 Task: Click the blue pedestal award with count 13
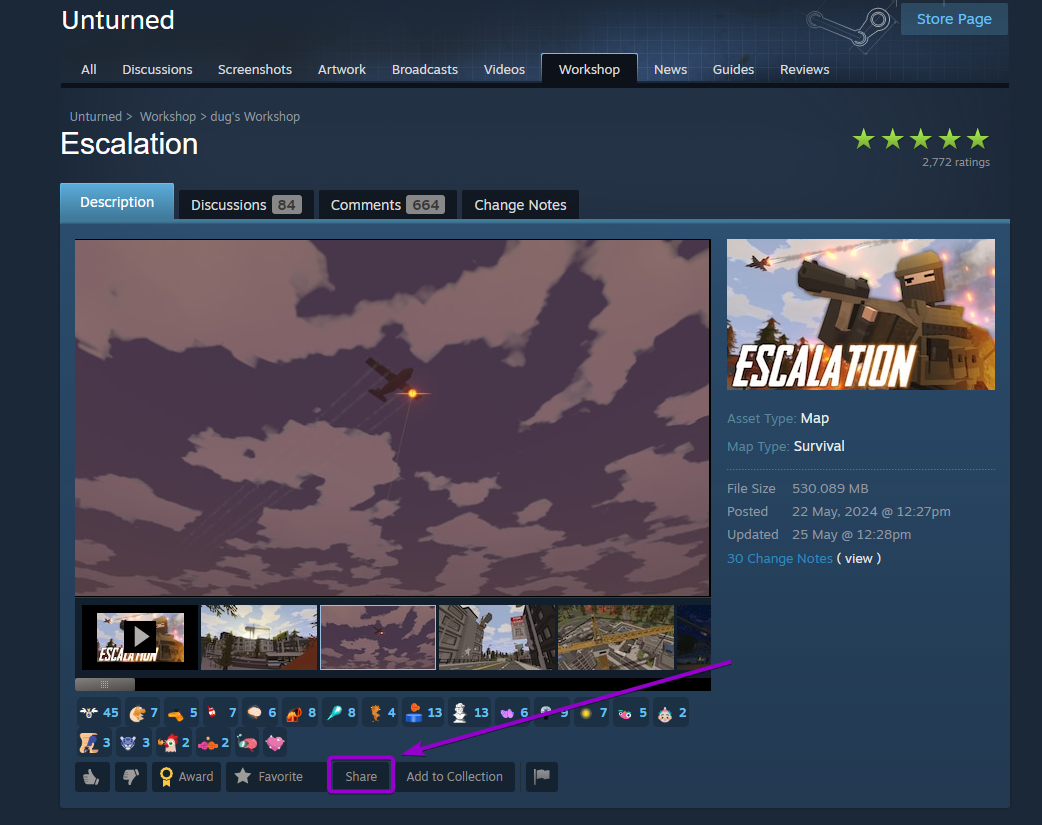click(423, 713)
